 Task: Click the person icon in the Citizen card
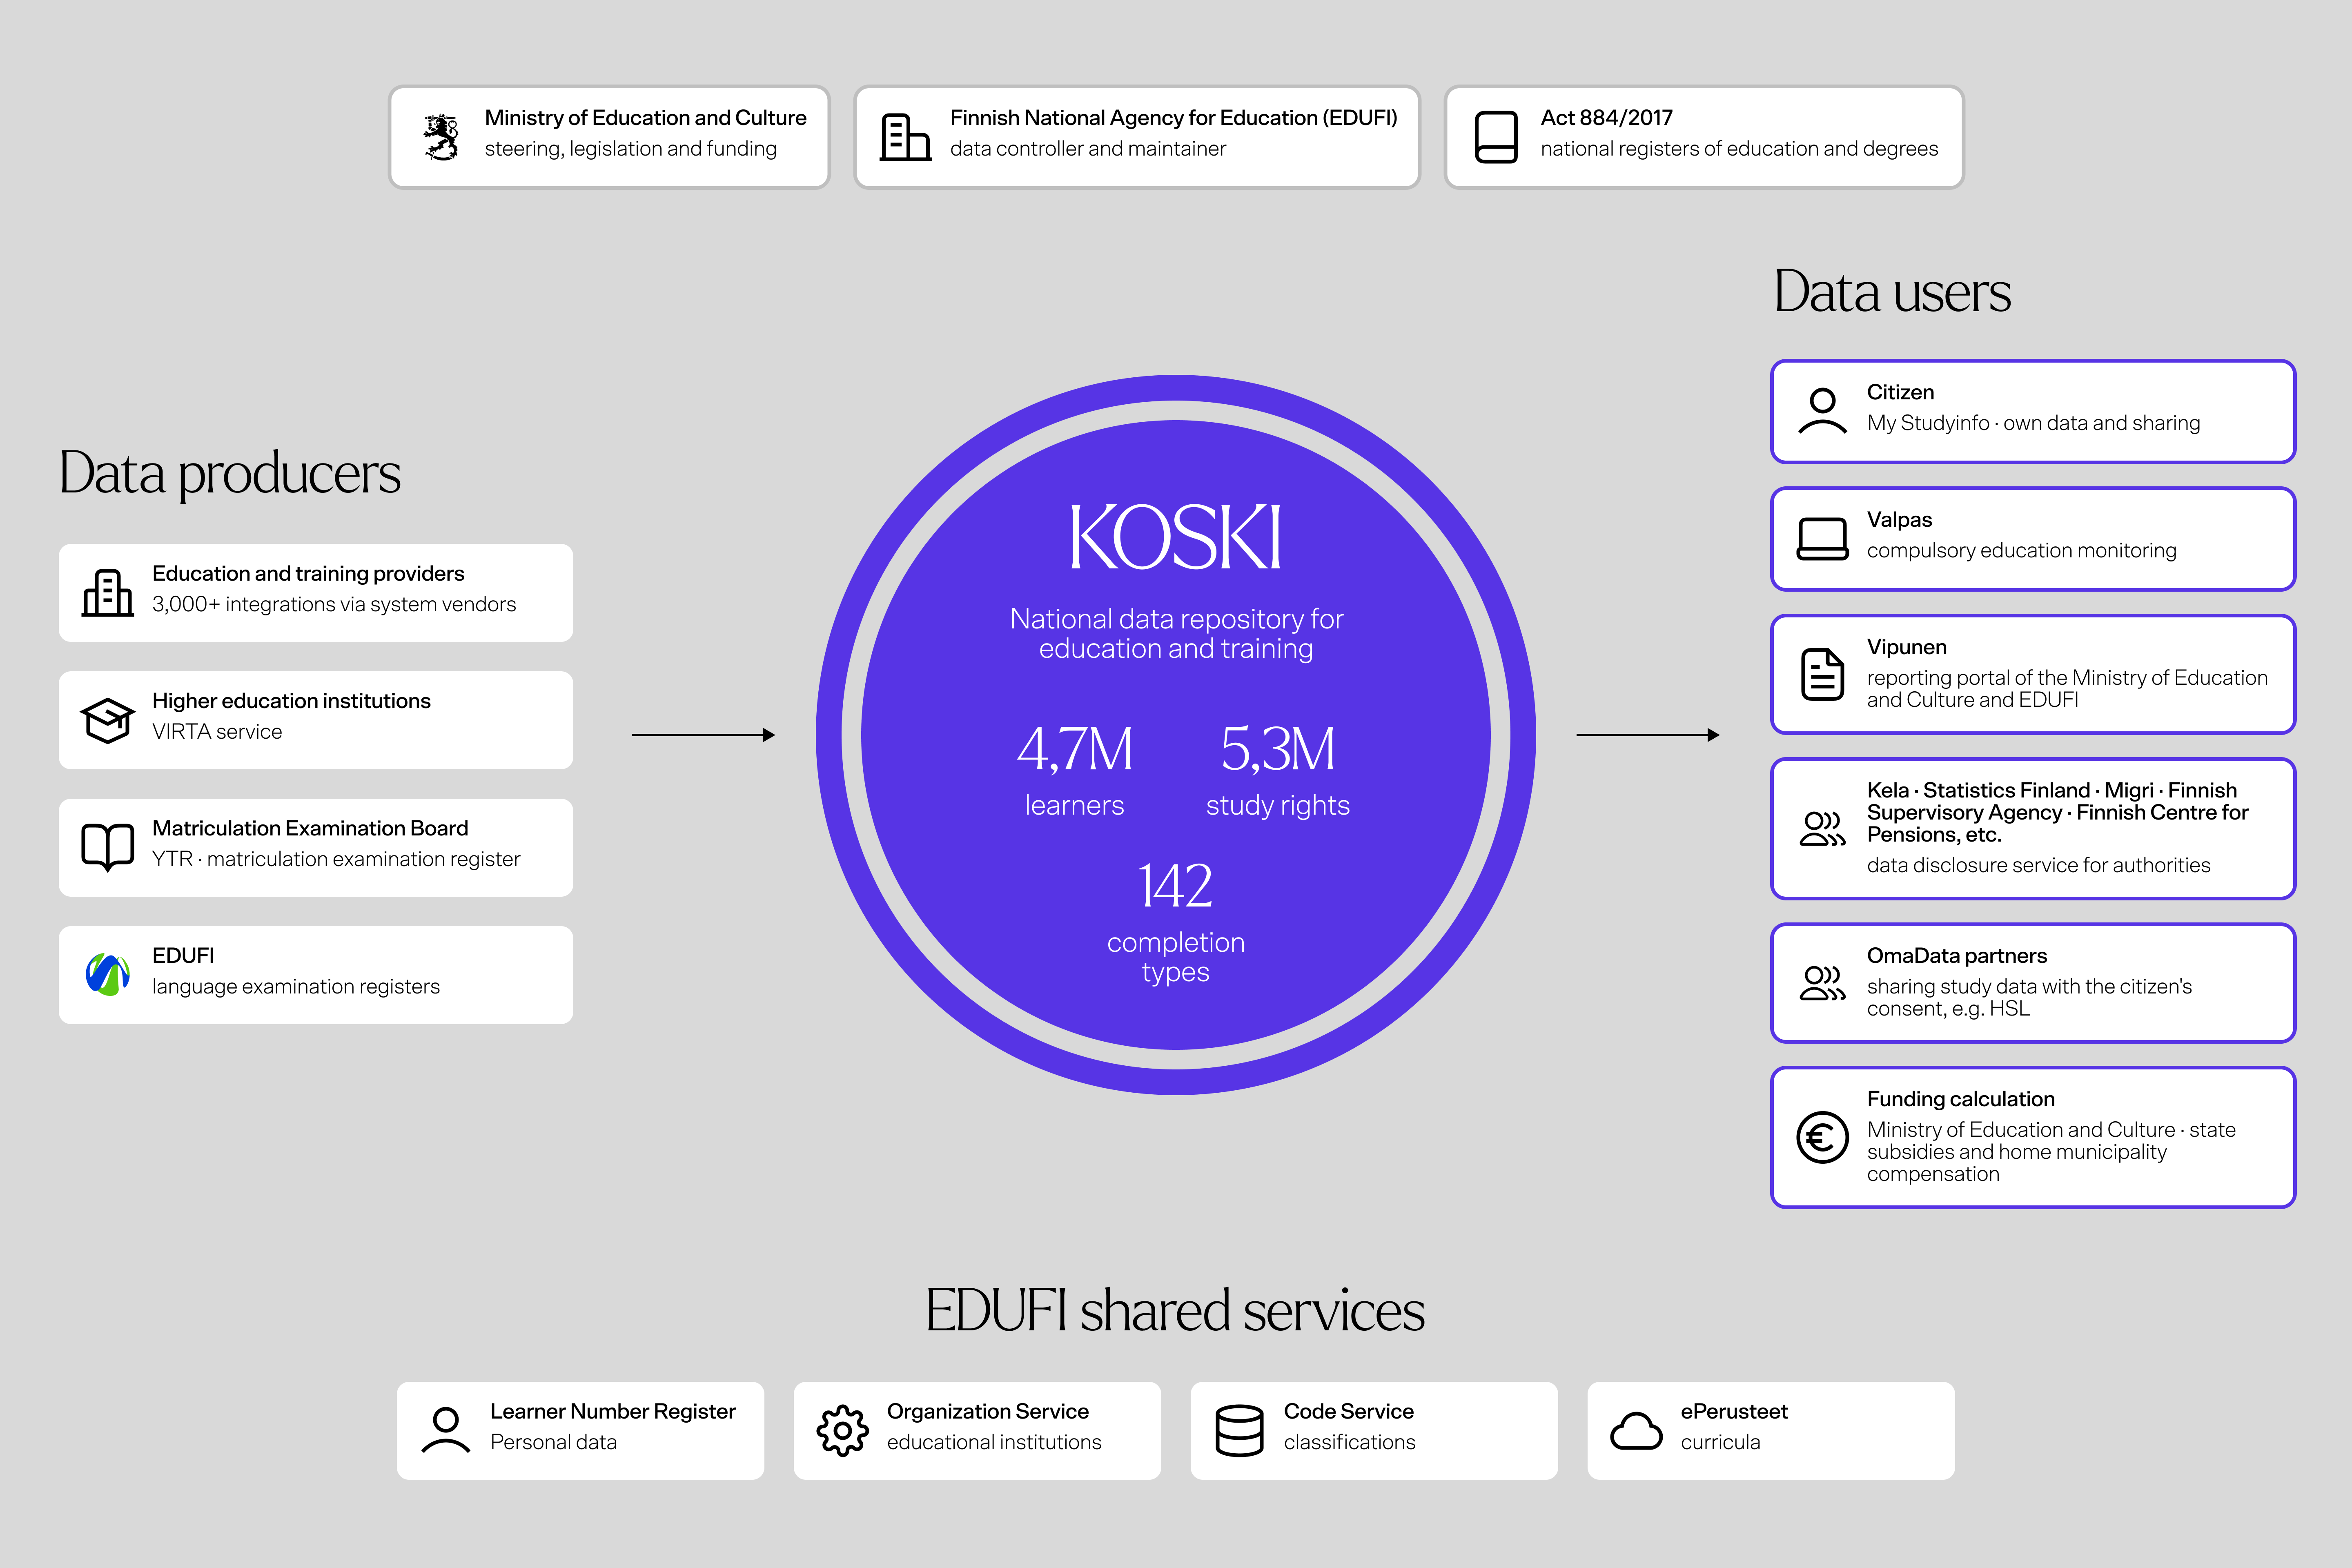[x=1822, y=411]
